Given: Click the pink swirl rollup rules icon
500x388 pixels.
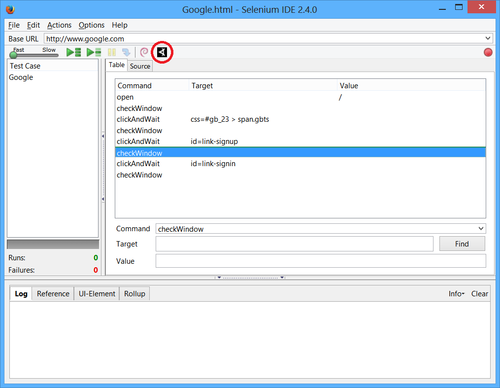Looking at the screenshot, I should point(144,52).
